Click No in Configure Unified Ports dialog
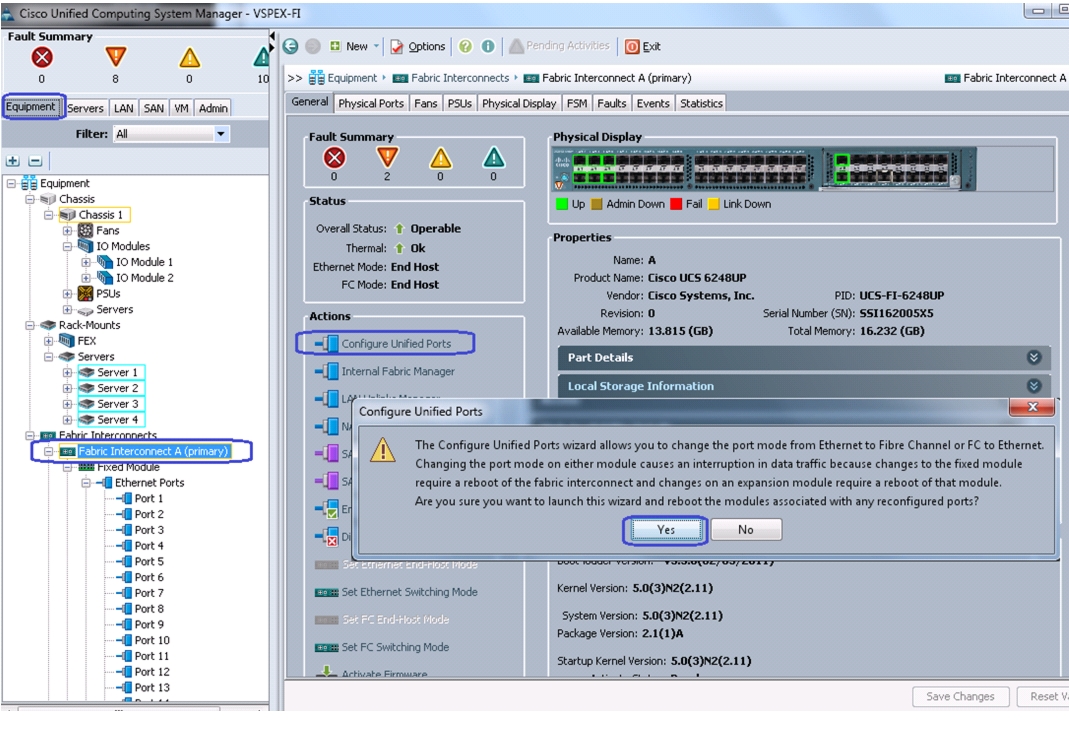1069x750 pixels. click(746, 530)
